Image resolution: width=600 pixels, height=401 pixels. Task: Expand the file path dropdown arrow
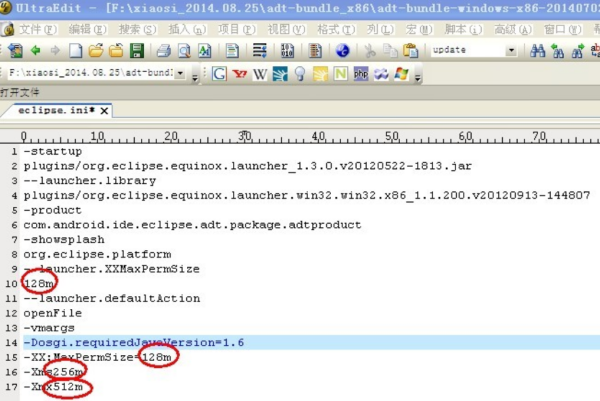tap(180, 73)
